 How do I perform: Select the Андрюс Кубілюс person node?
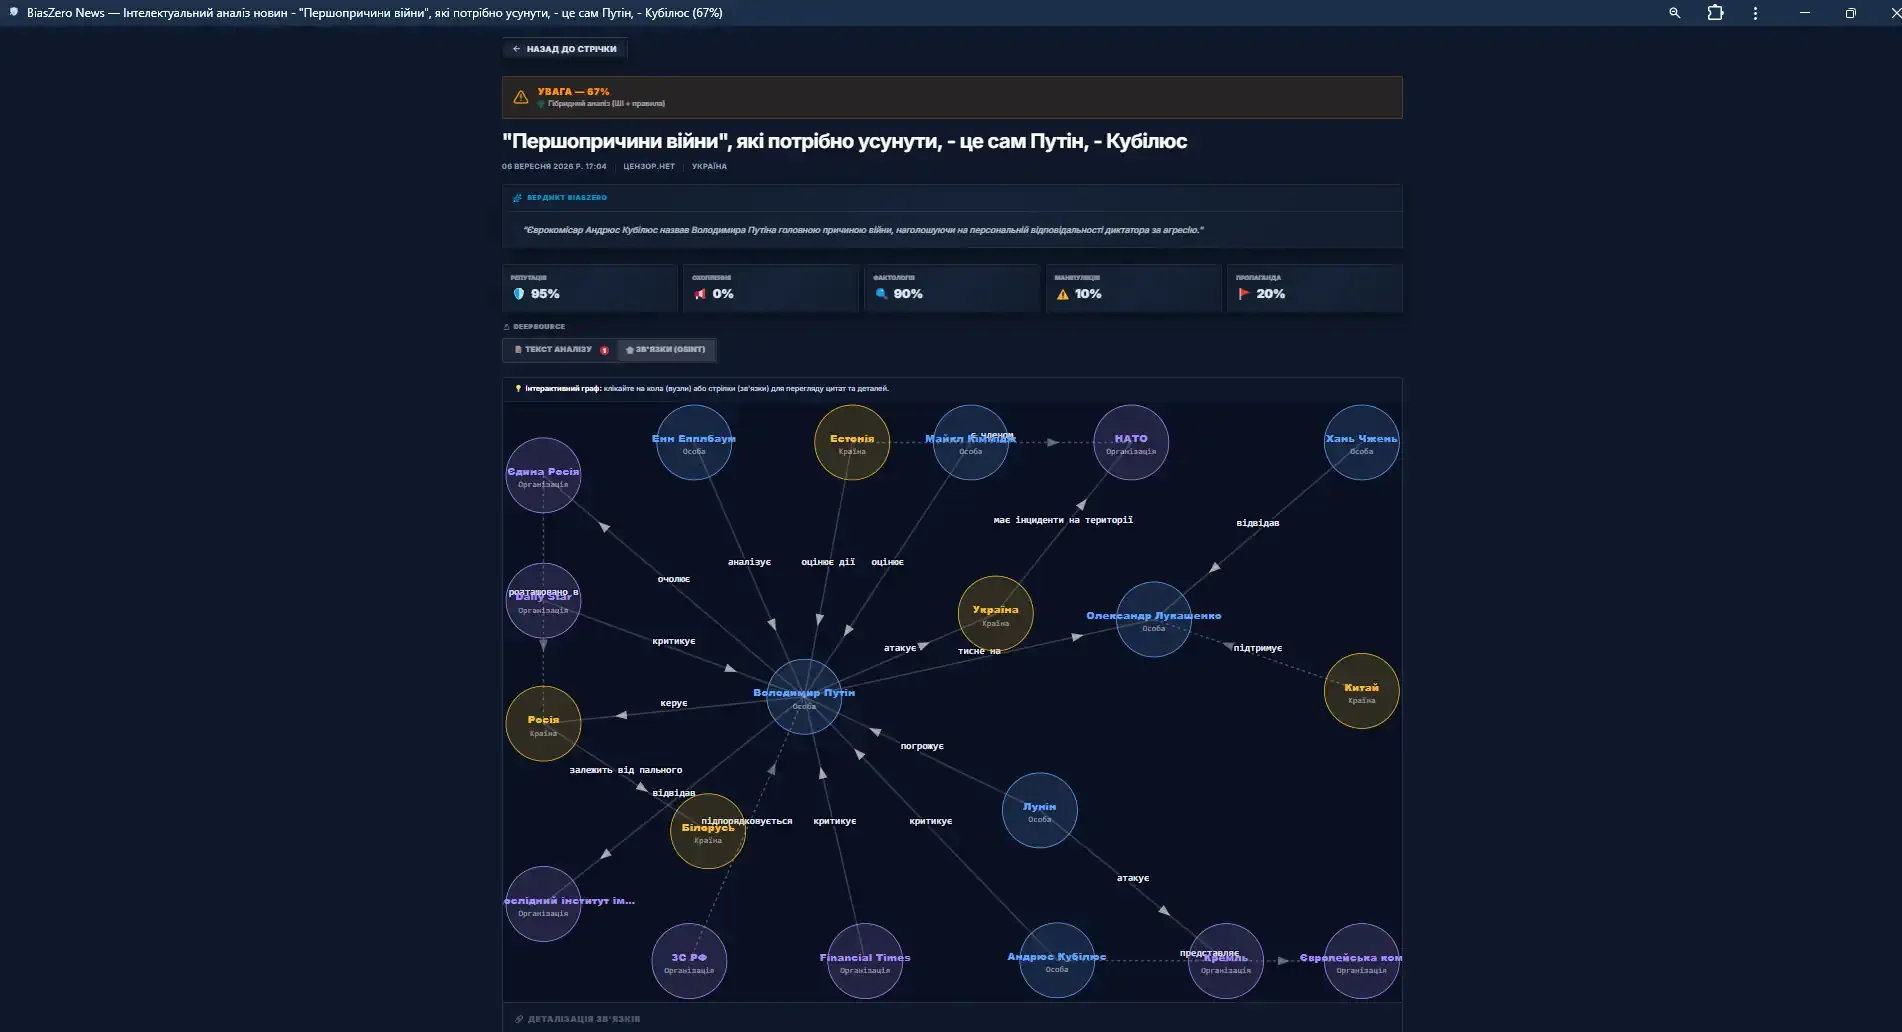point(1057,960)
